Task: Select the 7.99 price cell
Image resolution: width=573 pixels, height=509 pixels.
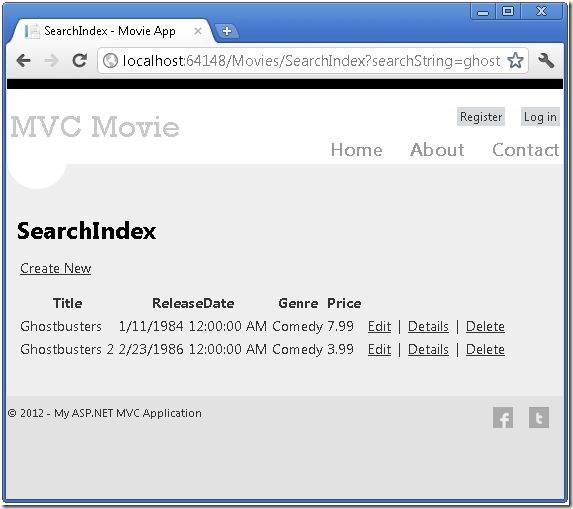Action: (341, 326)
